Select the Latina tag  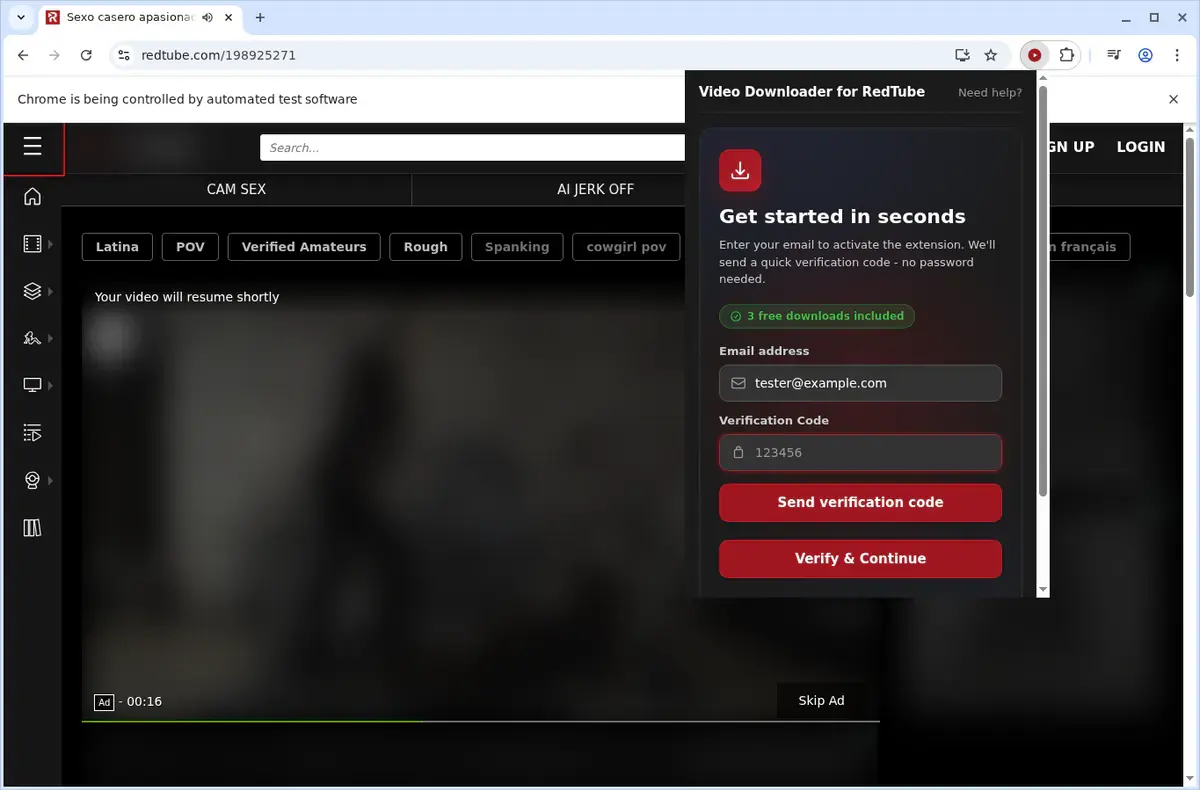tap(117, 247)
